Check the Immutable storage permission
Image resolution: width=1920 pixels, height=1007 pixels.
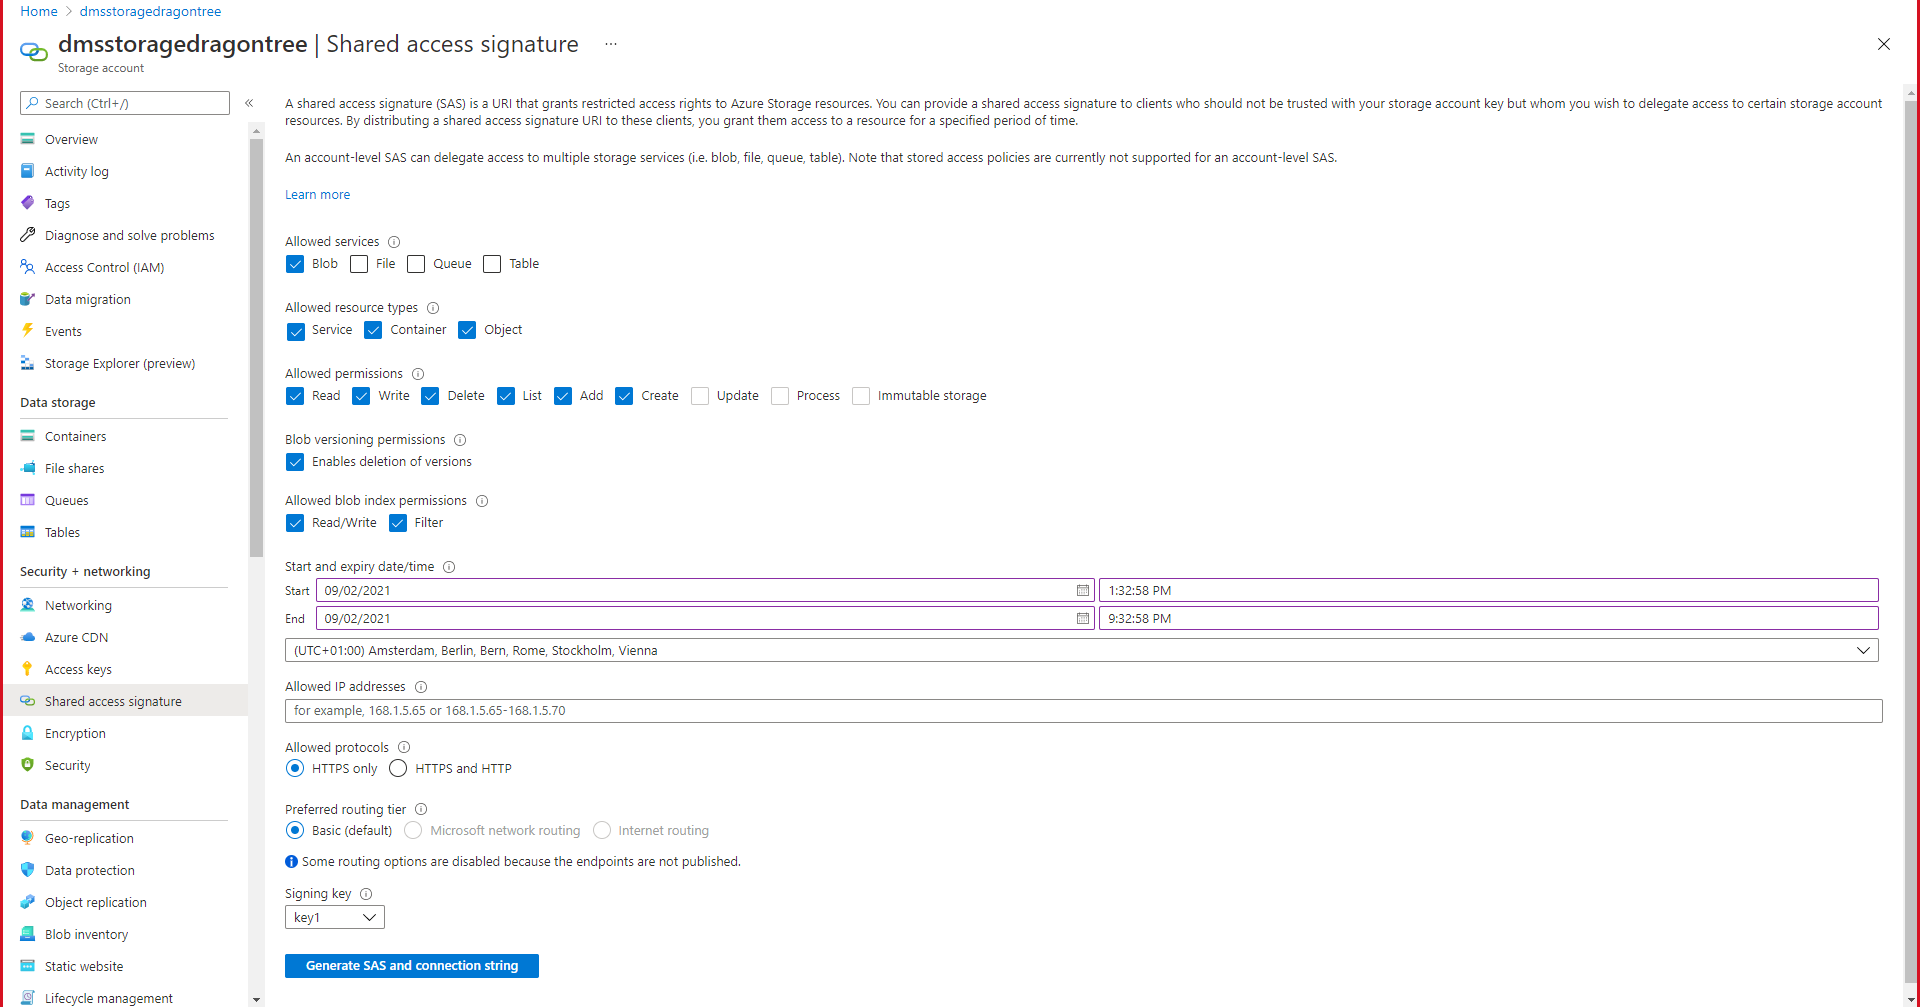tap(861, 396)
